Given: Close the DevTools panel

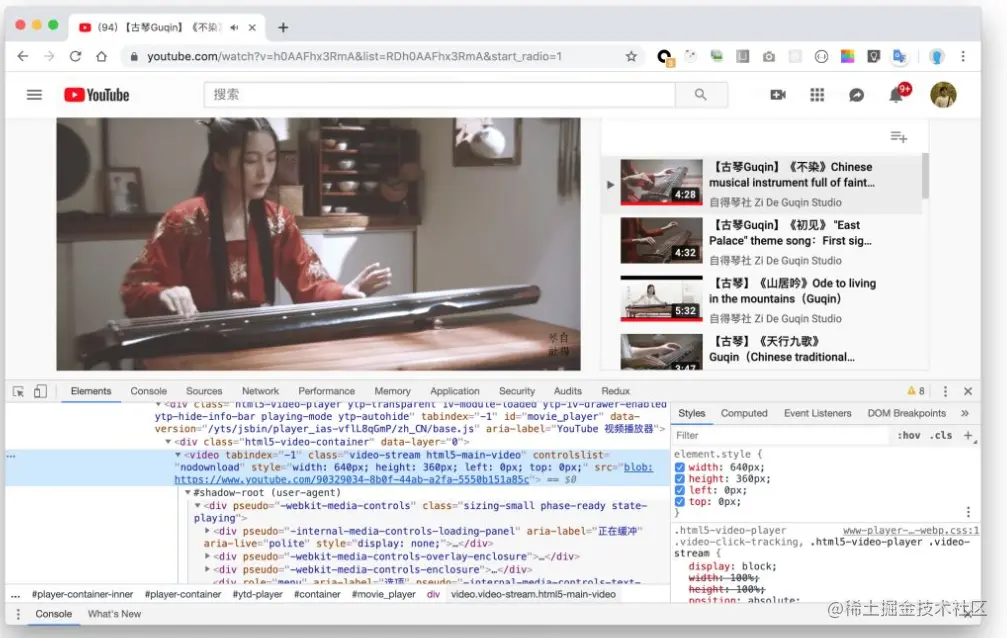Looking at the screenshot, I should pos(968,391).
